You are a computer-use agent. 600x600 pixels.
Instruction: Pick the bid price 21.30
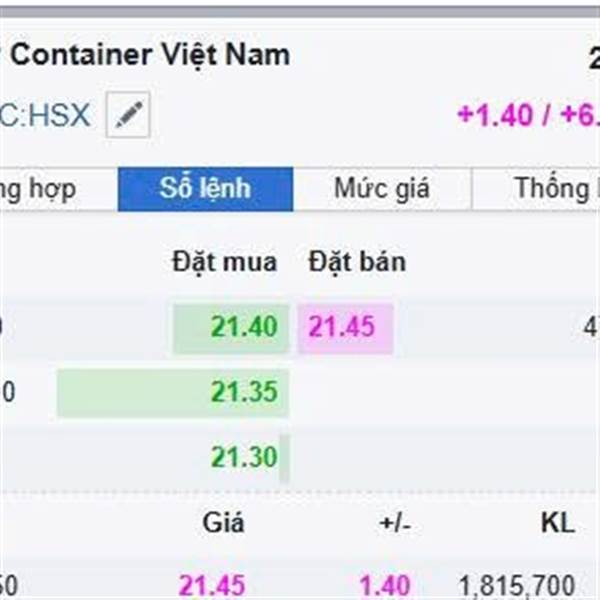(x=244, y=457)
